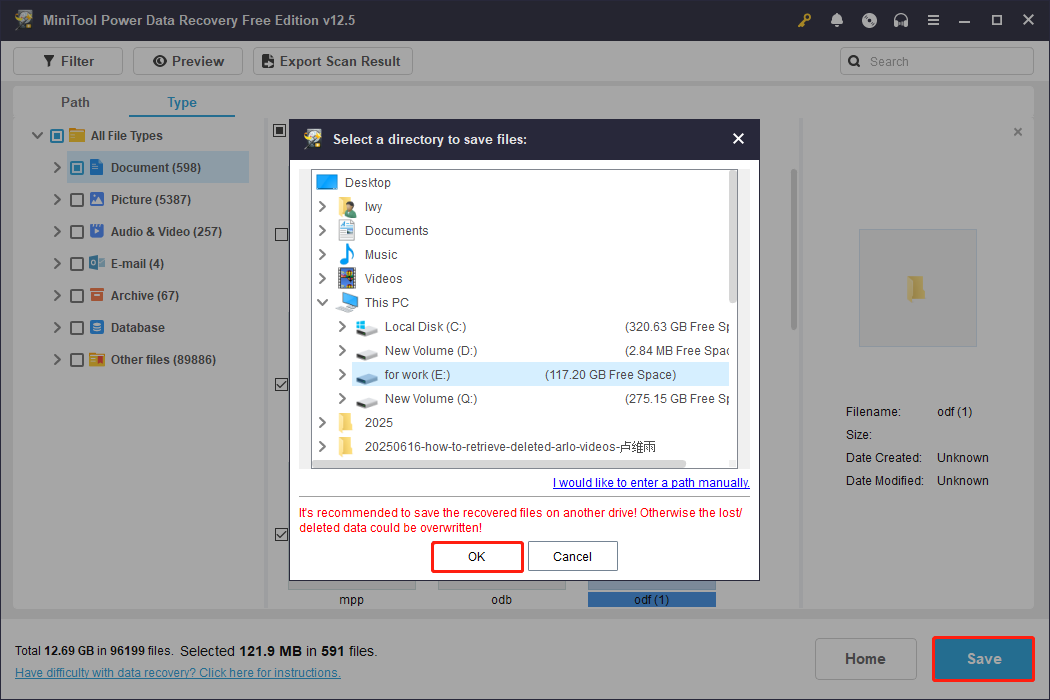Click the directory tree vertical scrollbar
This screenshot has height=700, width=1050.
pyautogui.click(x=733, y=236)
